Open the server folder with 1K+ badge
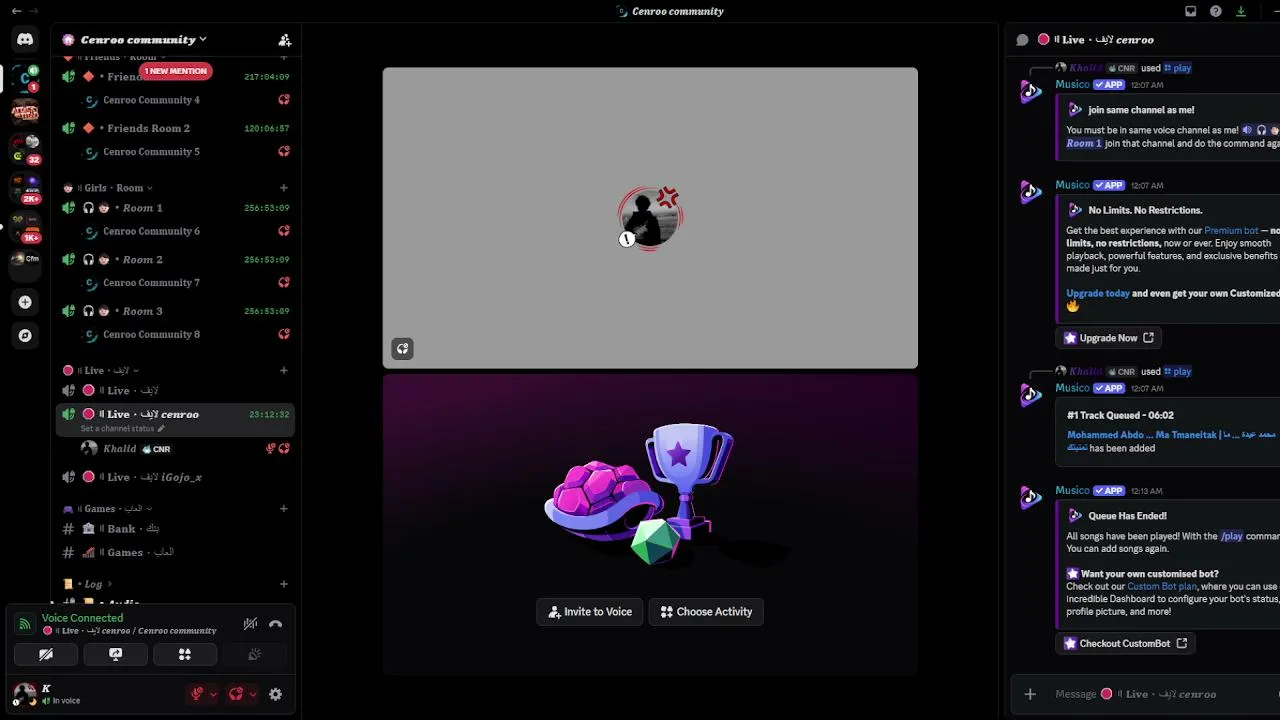The width and height of the screenshot is (1280, 720). click(x=25, y=226)
